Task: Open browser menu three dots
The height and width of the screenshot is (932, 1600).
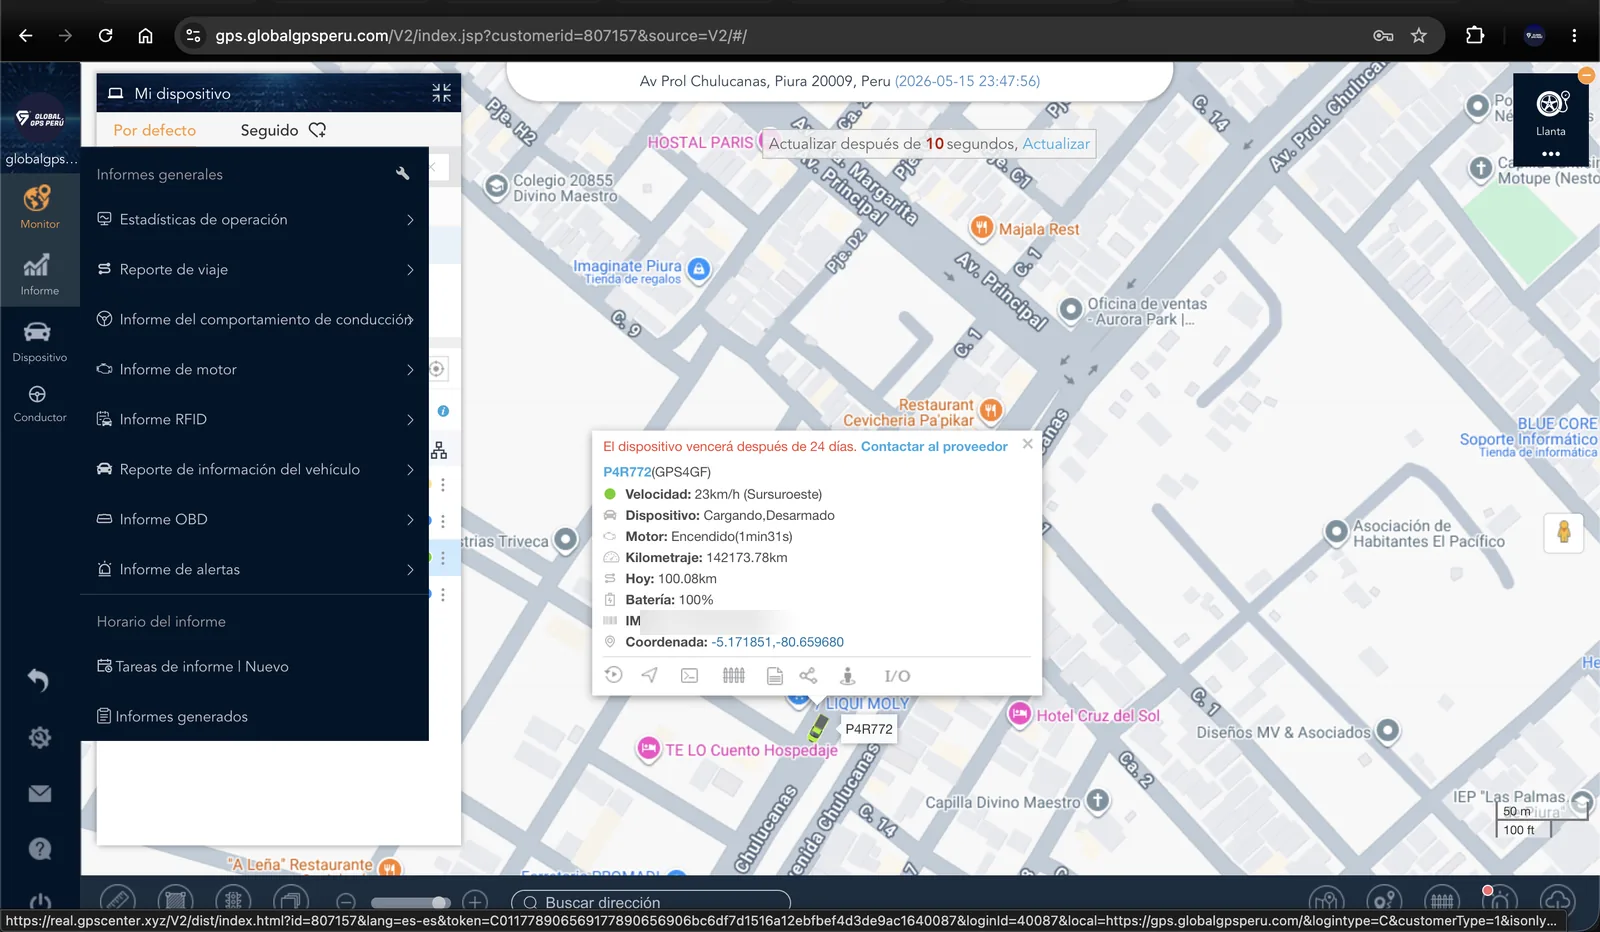Action: click(1574, 36)
